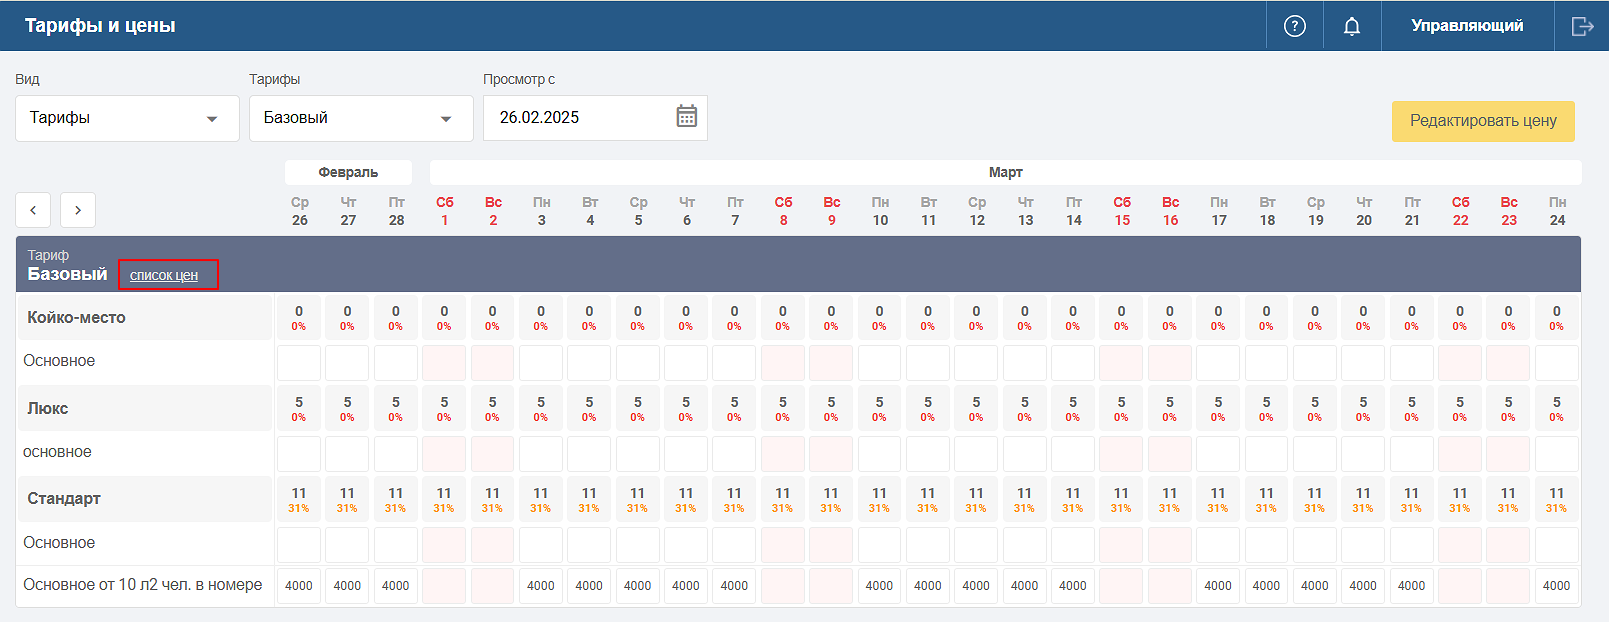Select the Вс 2 date column header
The image size is (1609, 622).
pos(493,211)
